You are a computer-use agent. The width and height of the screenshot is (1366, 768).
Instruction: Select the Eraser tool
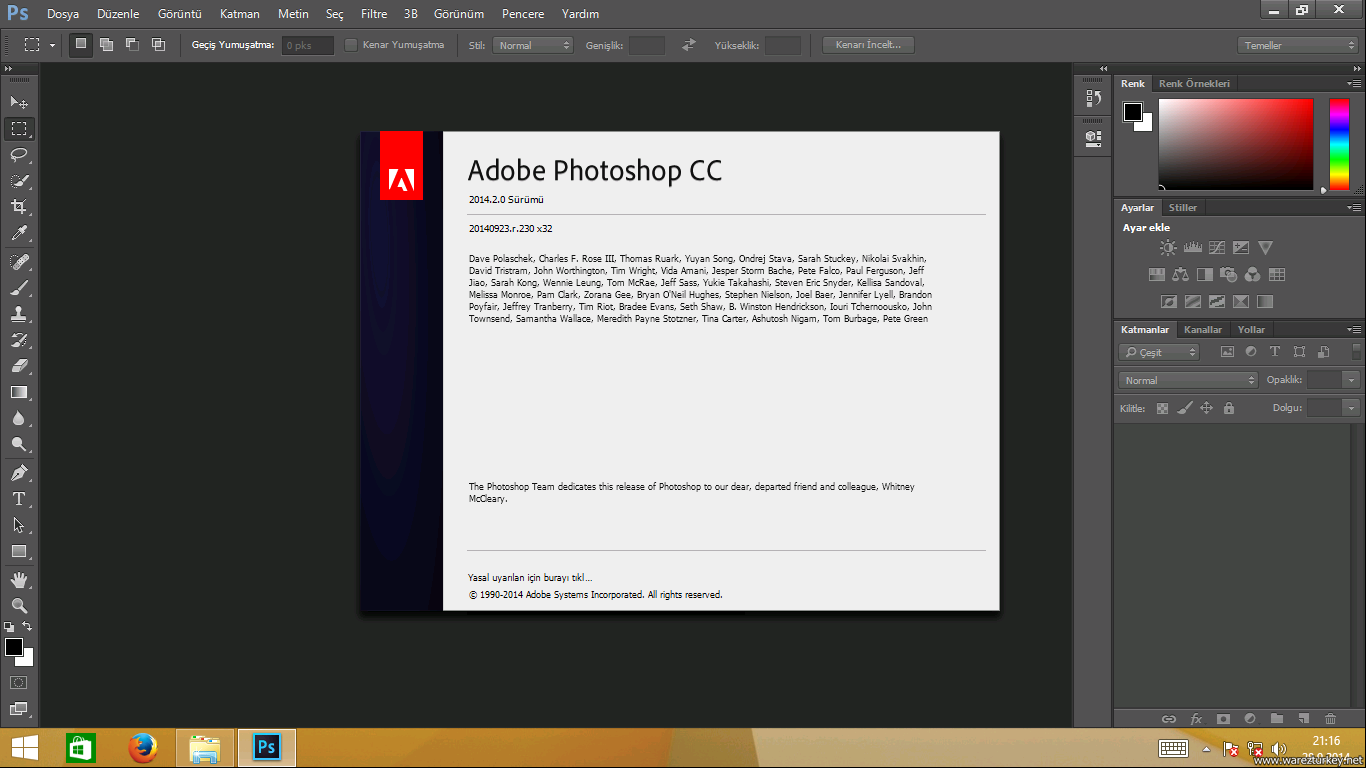pos(19,366)
